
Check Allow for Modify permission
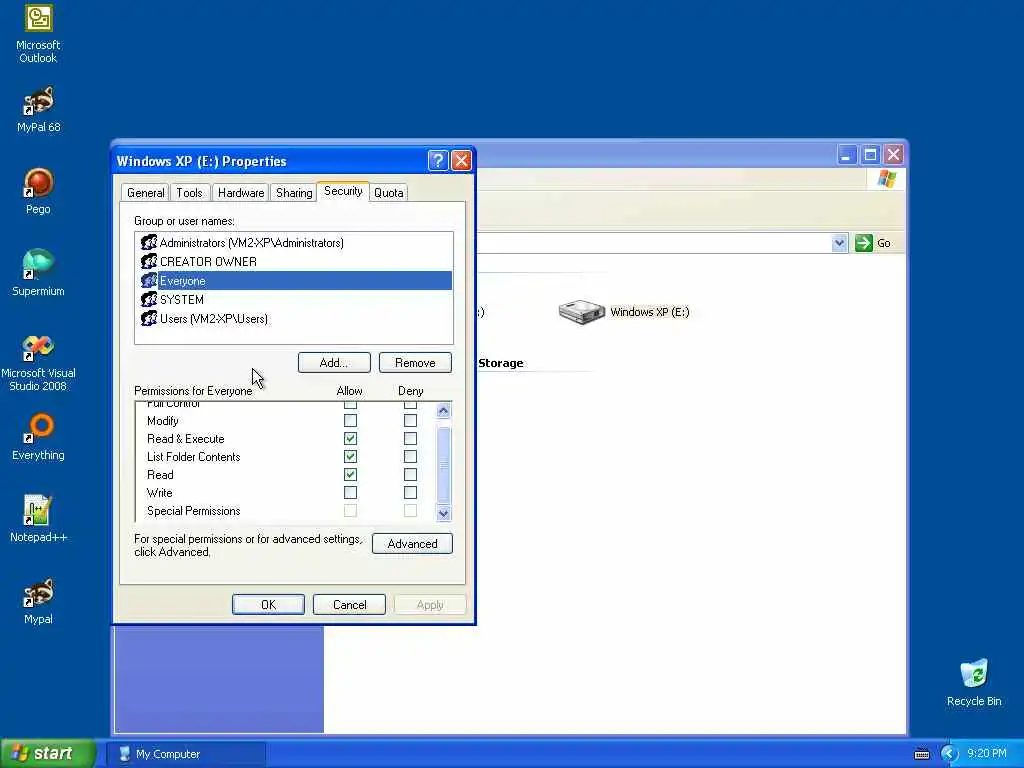[350, 421]
